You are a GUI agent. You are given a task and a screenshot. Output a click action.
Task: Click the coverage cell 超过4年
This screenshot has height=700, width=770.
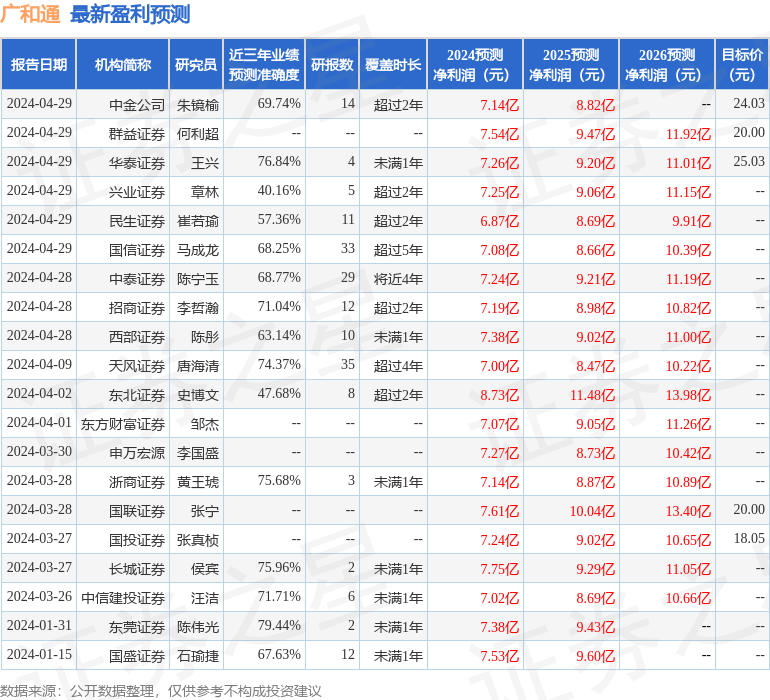point(398,365)
